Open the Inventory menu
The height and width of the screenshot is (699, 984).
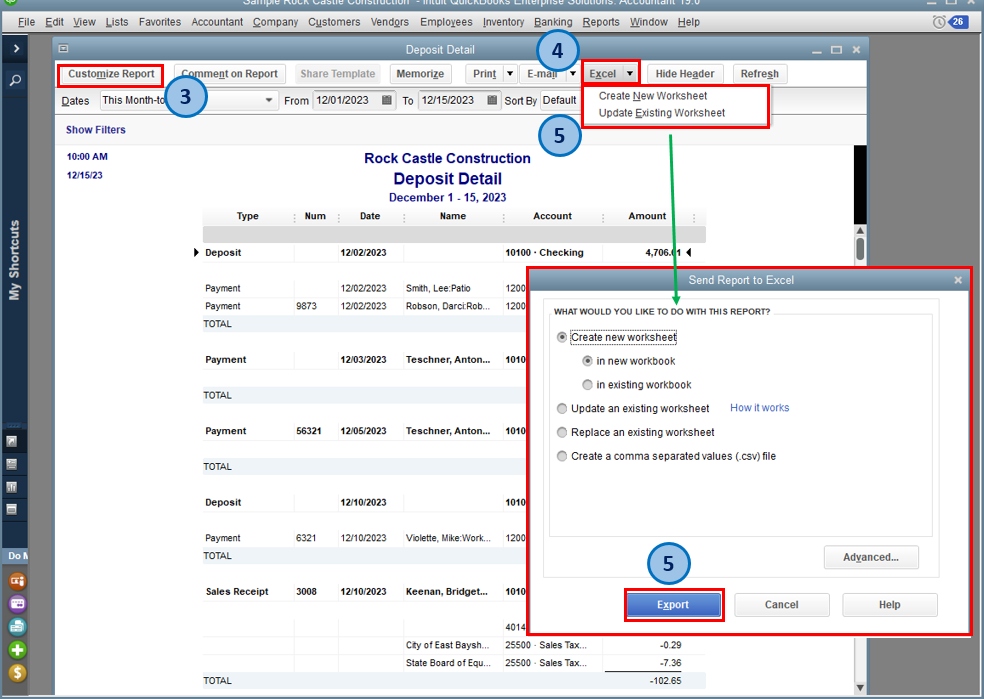503,22
